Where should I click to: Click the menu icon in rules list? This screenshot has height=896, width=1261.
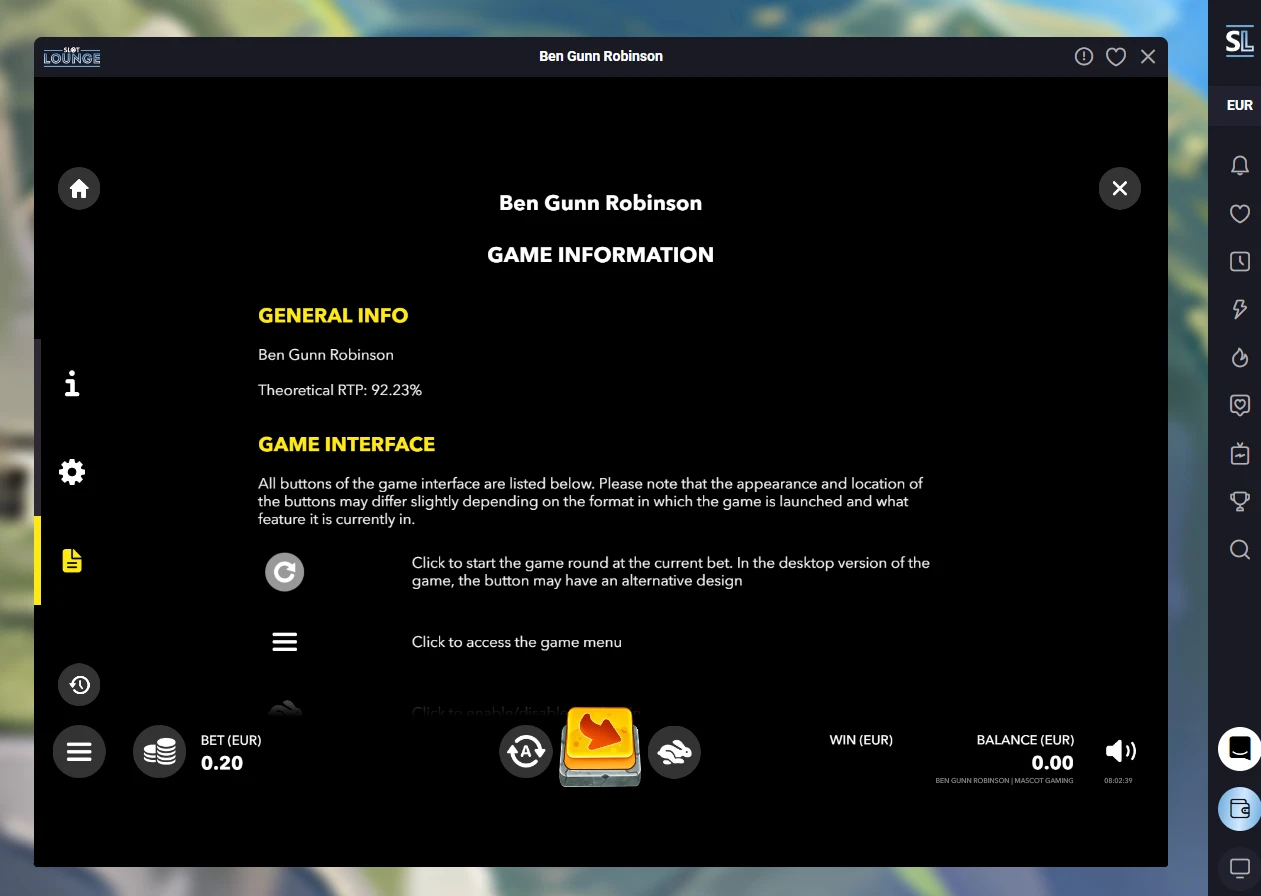[285, 642]
